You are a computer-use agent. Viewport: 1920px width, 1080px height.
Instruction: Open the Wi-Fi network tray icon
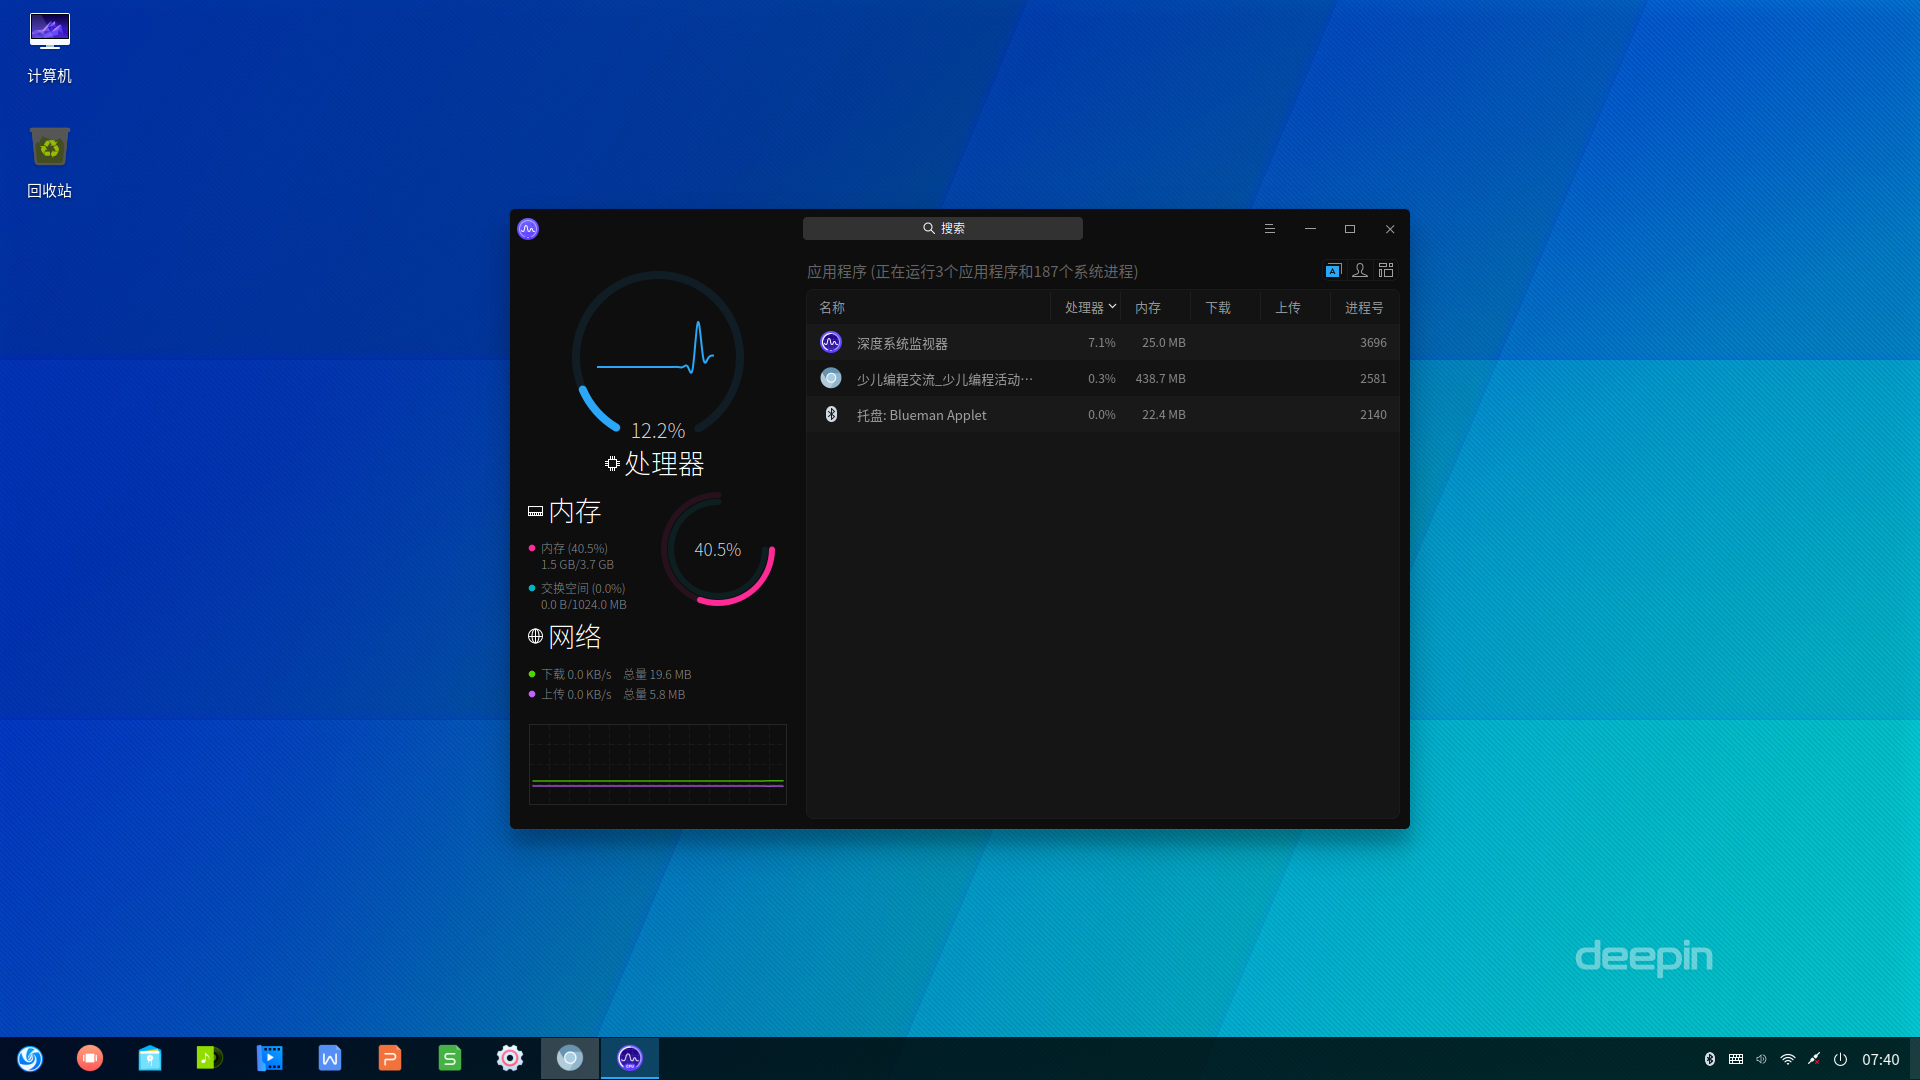pos(1788,1059)
